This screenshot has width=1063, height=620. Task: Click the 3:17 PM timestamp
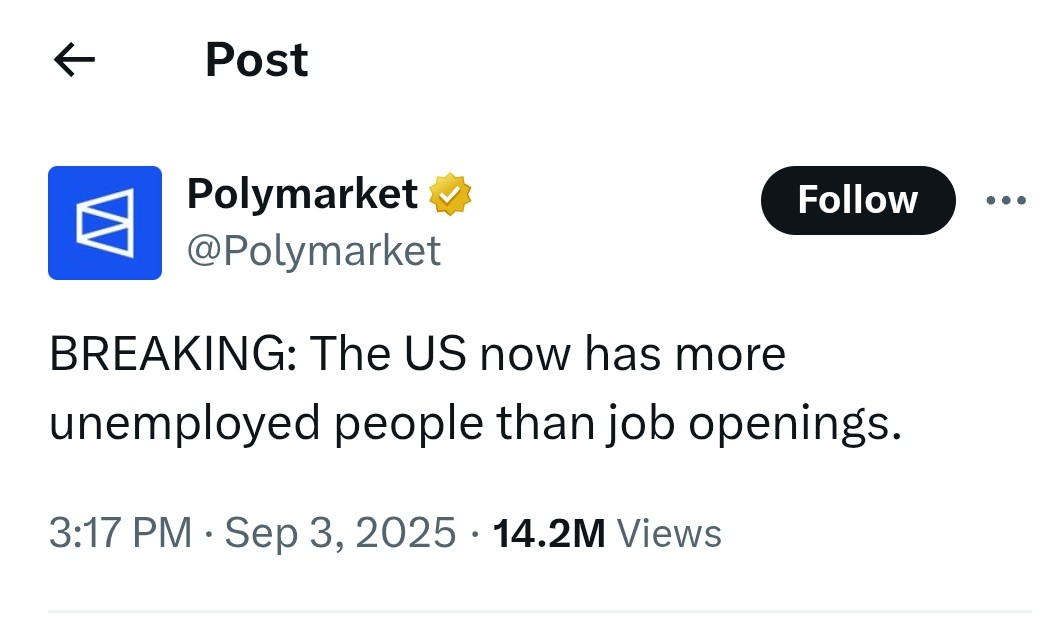(120, 533)
